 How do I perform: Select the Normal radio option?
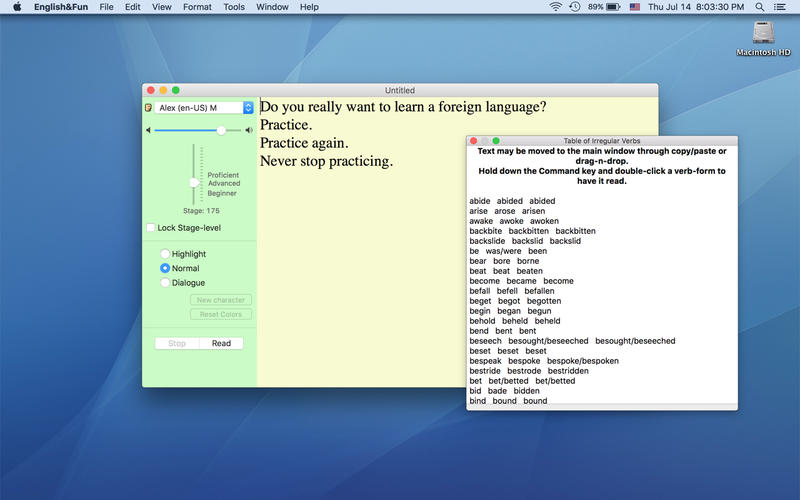pyautogui.click(x=165, y=268)
